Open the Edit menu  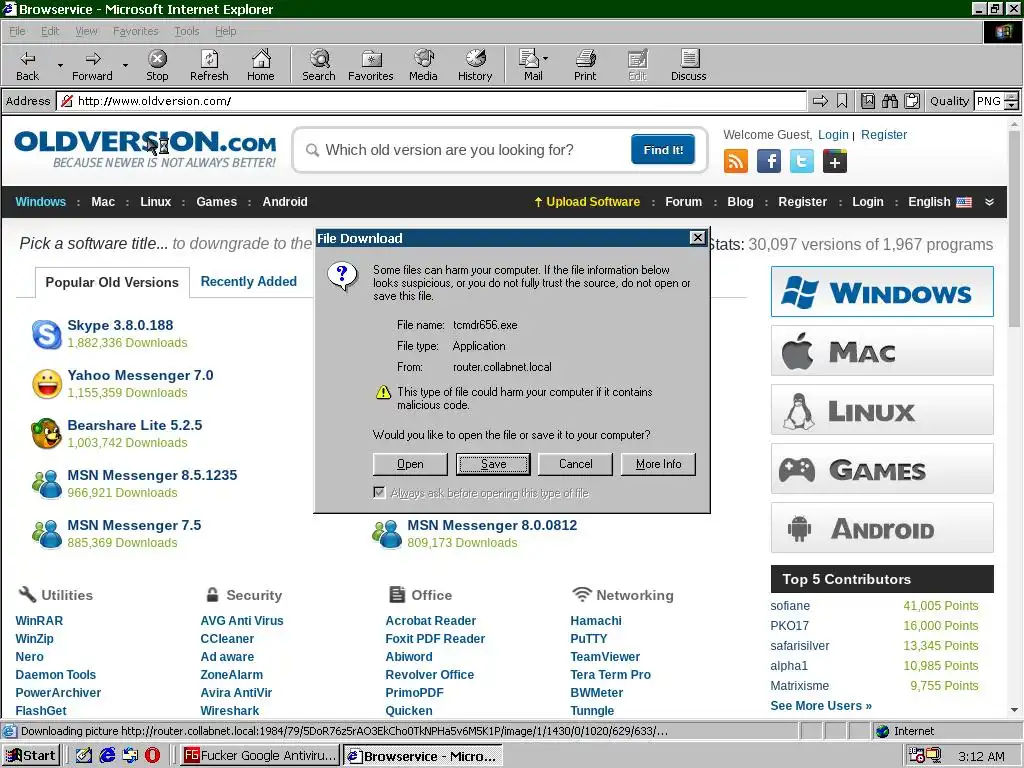coord(50,31)
